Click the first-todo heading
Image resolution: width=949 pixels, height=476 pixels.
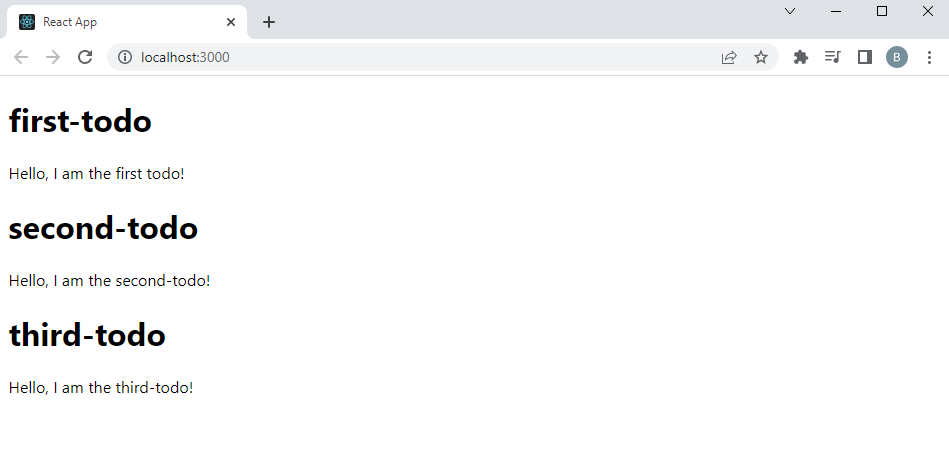tap(80, 121)
